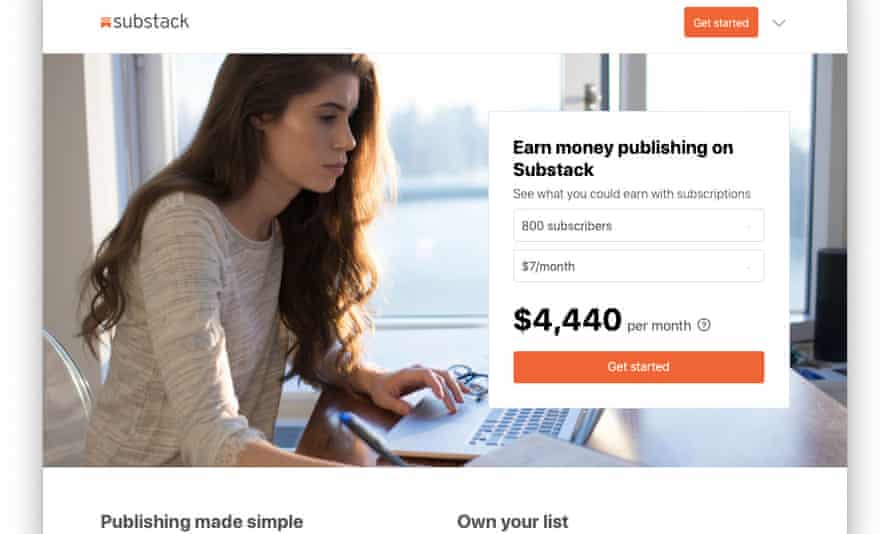Click the per month label text
This screenshot has height=534, width=890.
coord(659,326)
